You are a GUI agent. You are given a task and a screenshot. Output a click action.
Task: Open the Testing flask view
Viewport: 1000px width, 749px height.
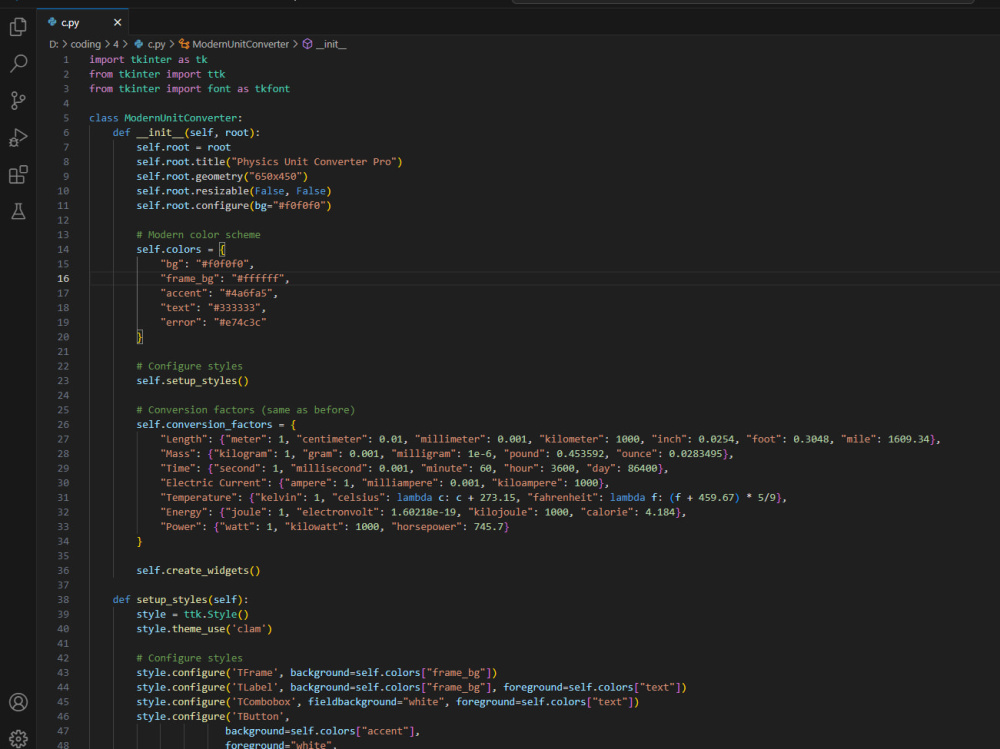(x=18, y=211)
